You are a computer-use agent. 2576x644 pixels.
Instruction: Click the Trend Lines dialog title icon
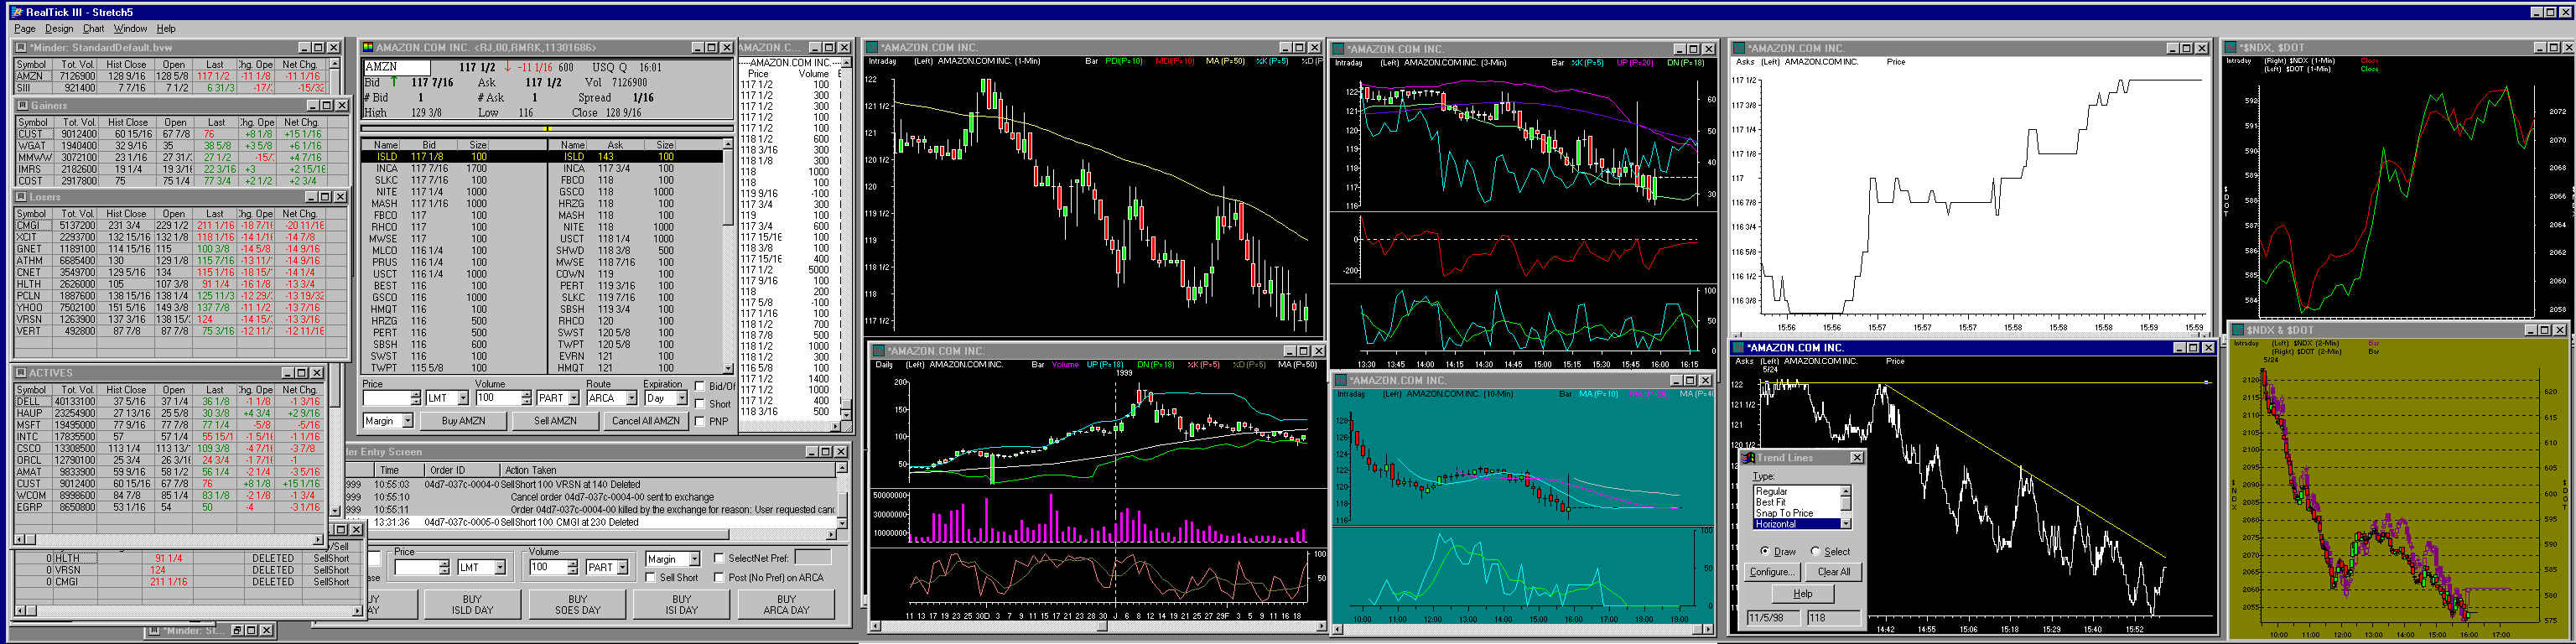(x=1749, y=458)
